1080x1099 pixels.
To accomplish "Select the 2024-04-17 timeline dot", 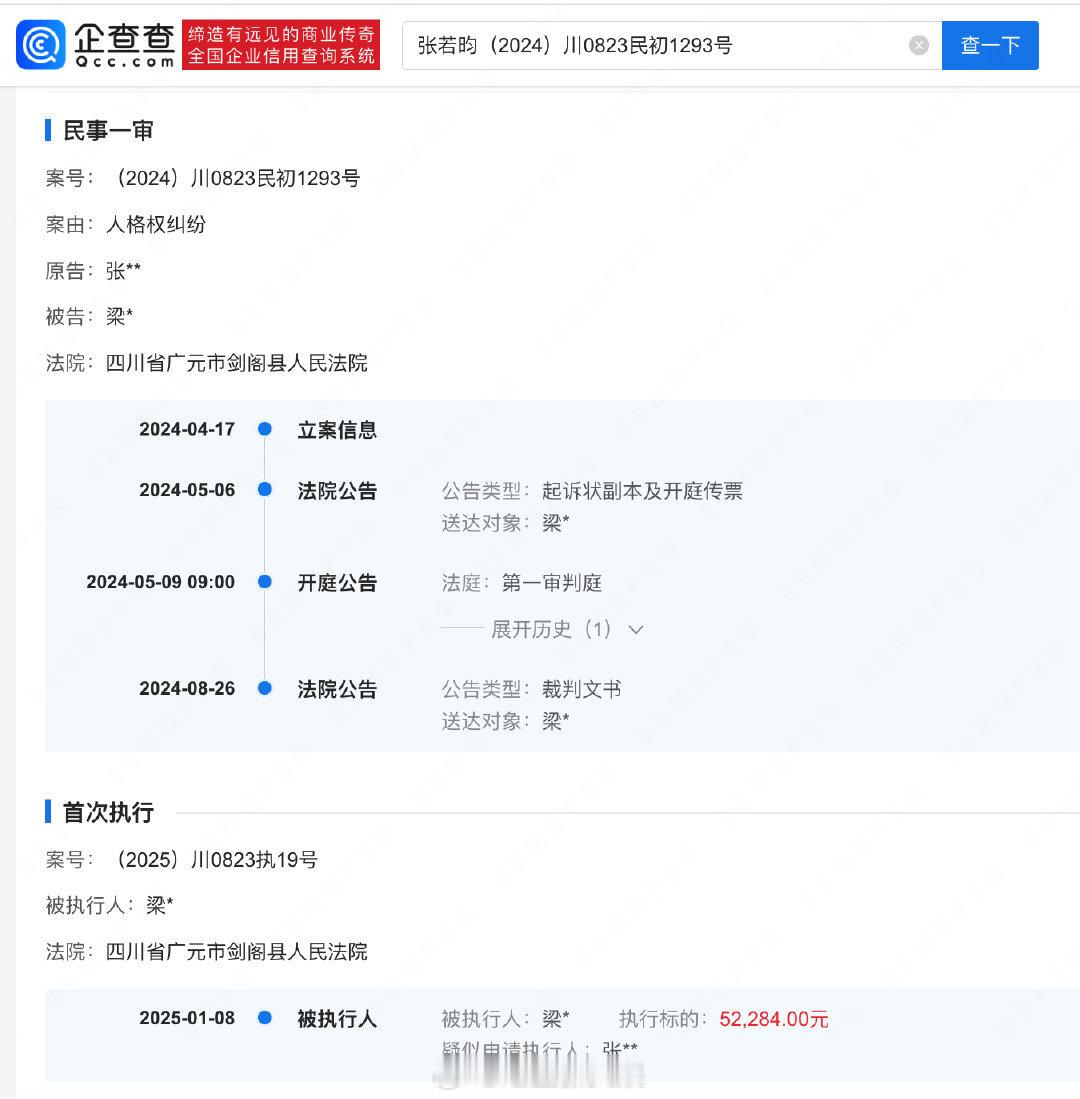I will tap(265, 428).
